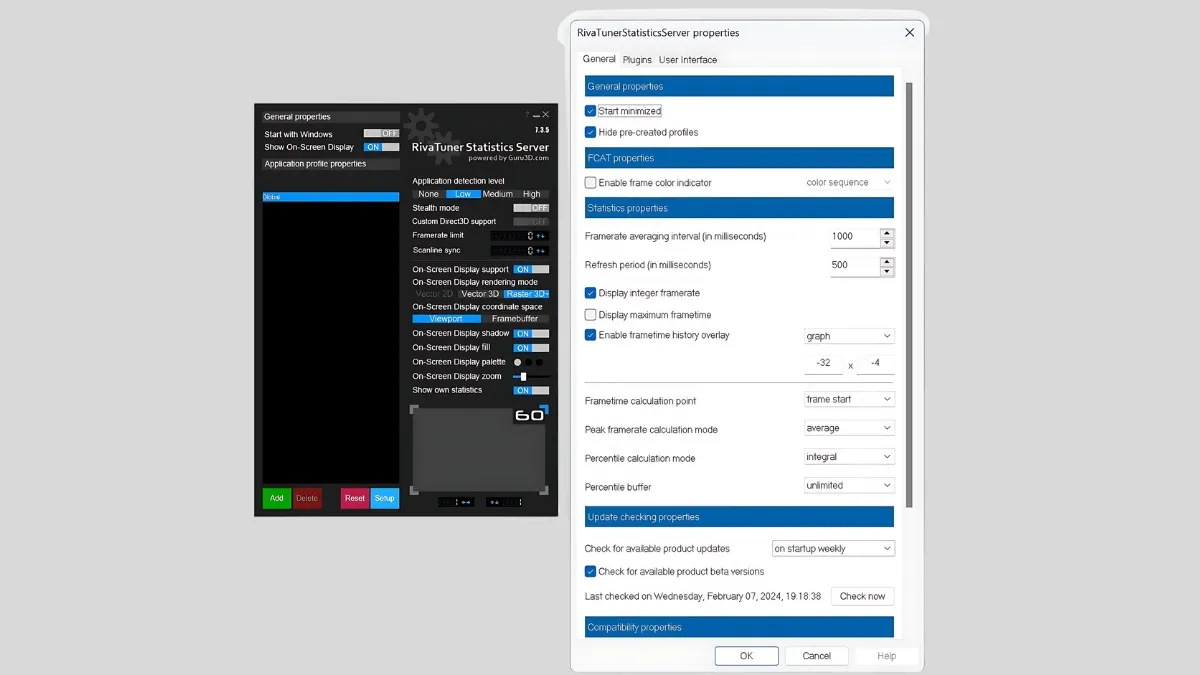Enable Display maximum frametime checkbox

[x=591, y=315]
